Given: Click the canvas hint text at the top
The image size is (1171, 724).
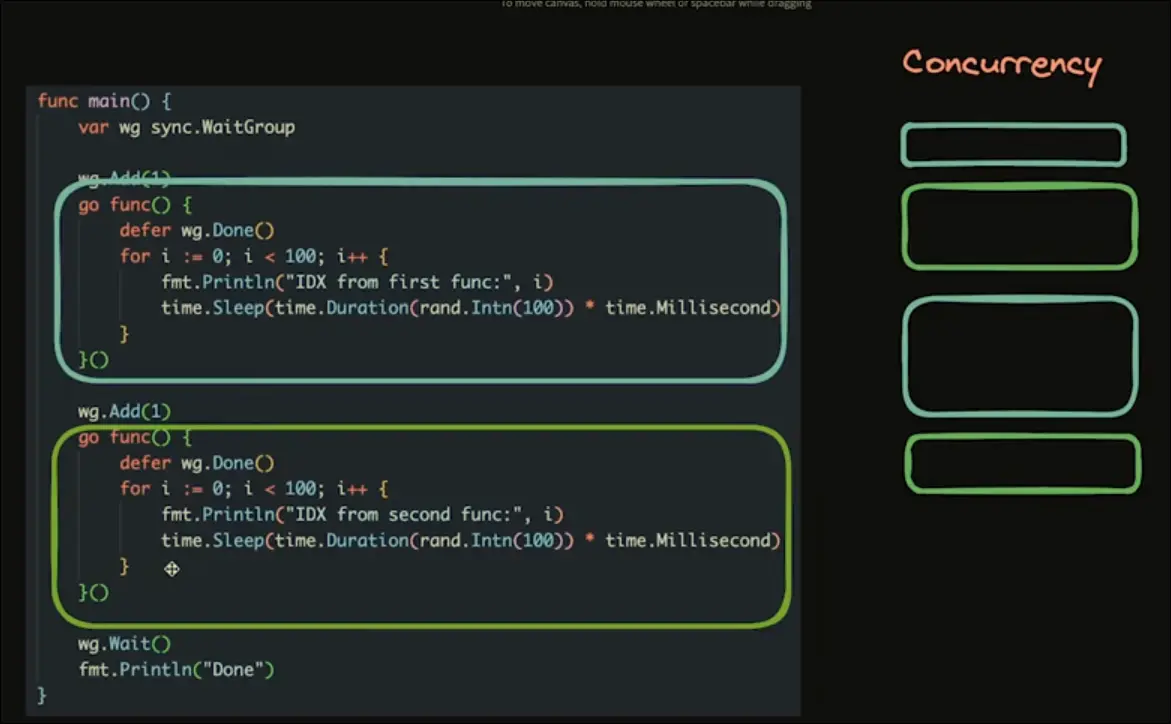Looking at the screenshot, I should pos(655,4).
